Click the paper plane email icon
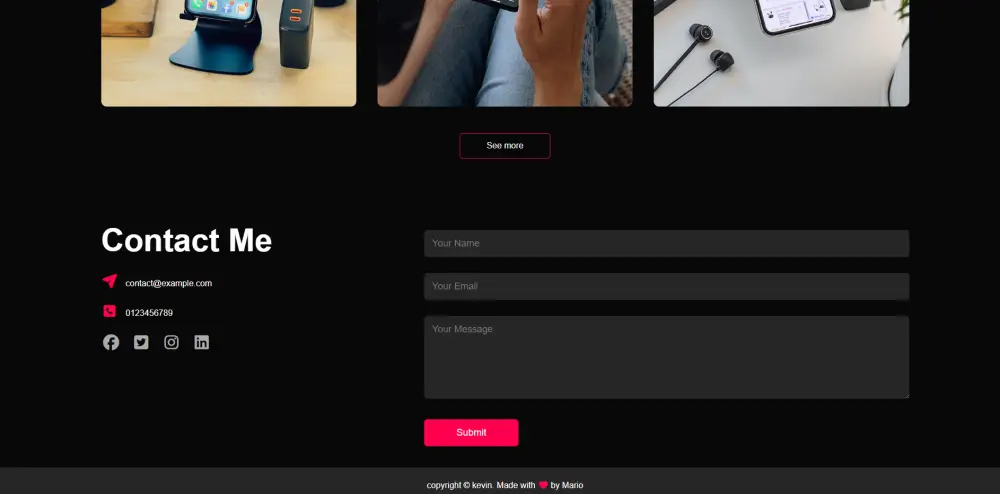The image size is (1000, 494). click(x=110, y=281)
